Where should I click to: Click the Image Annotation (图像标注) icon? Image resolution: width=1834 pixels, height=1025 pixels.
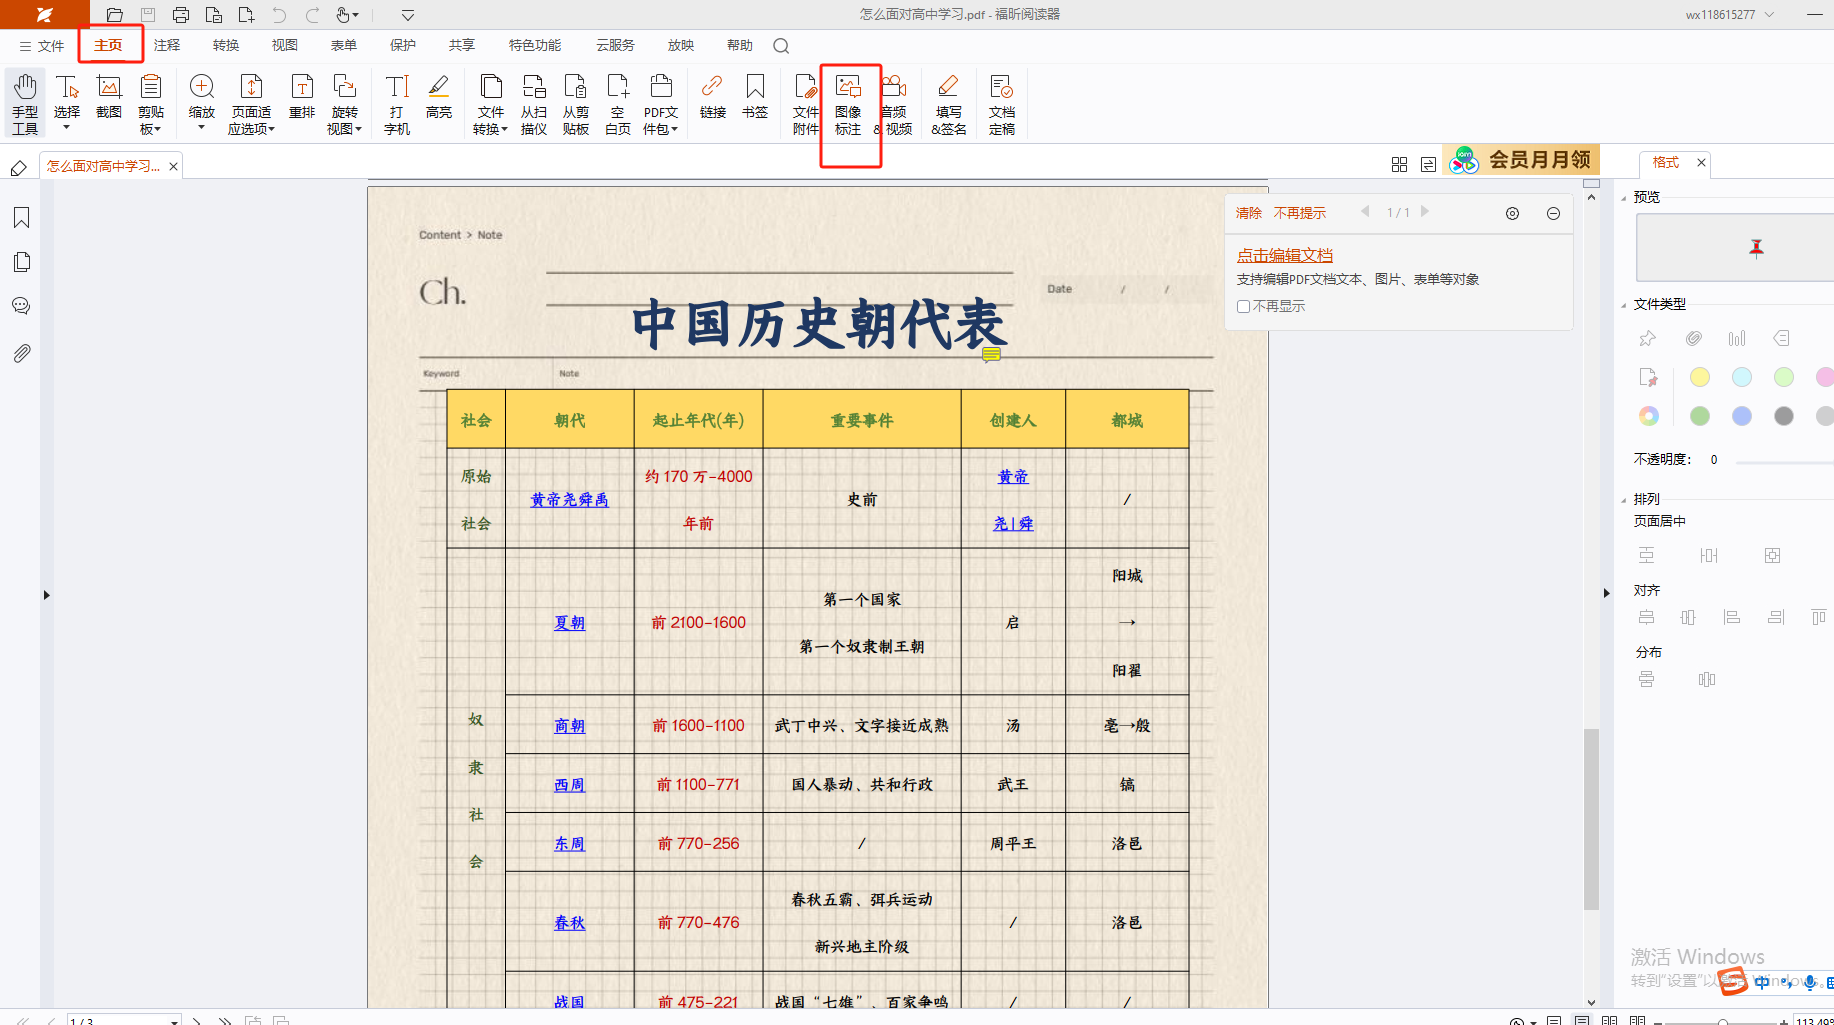848,103
